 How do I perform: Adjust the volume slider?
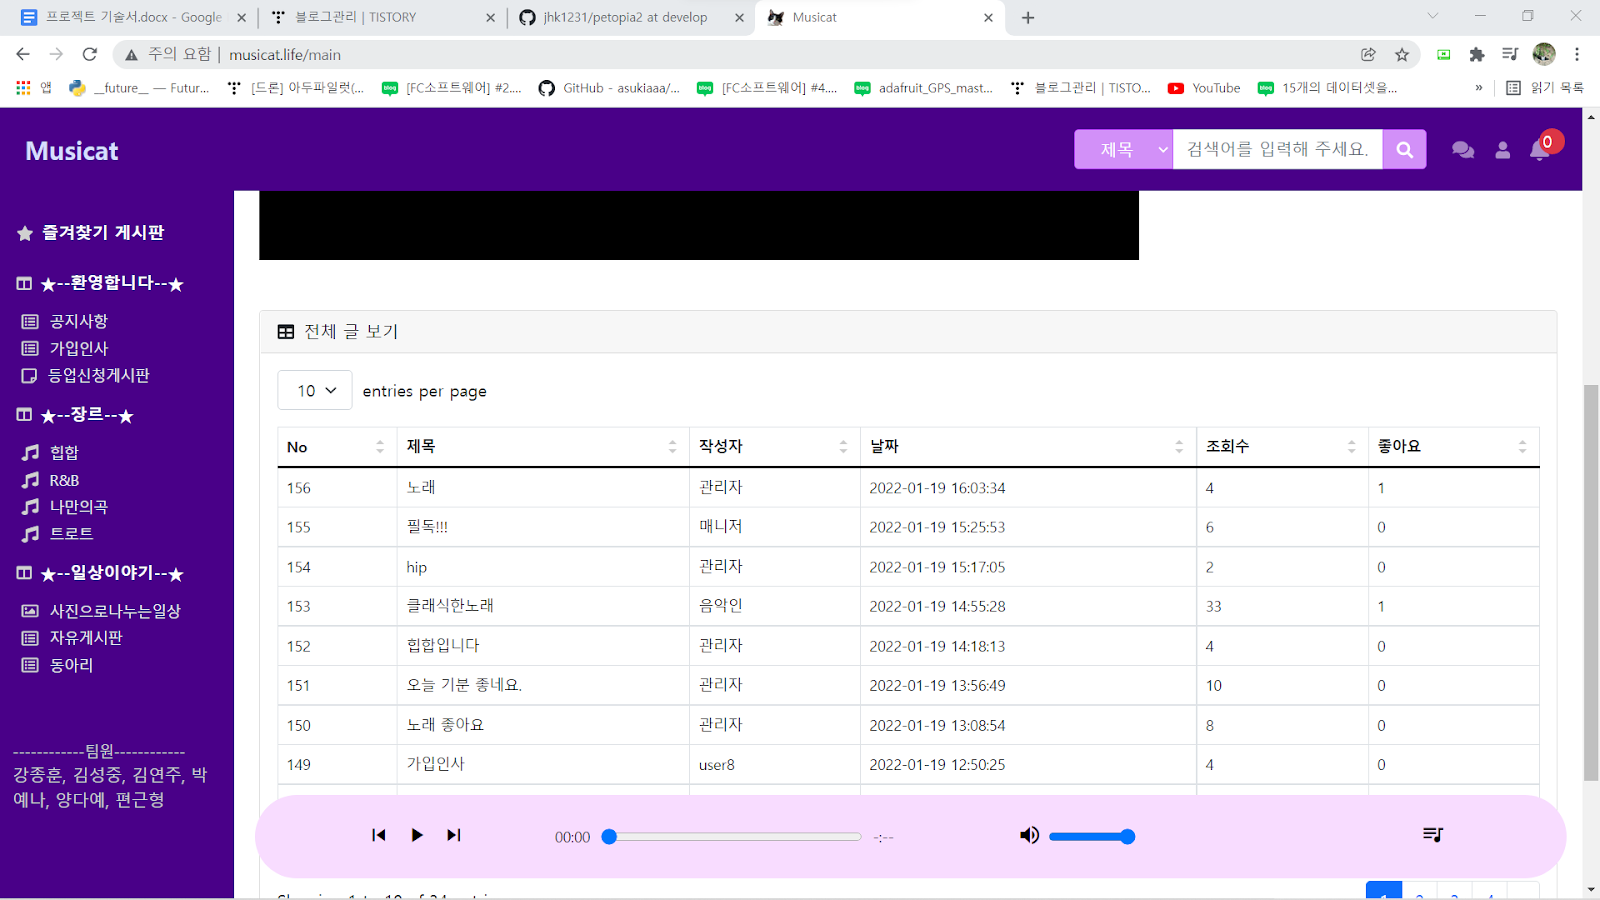[1092, 837]
